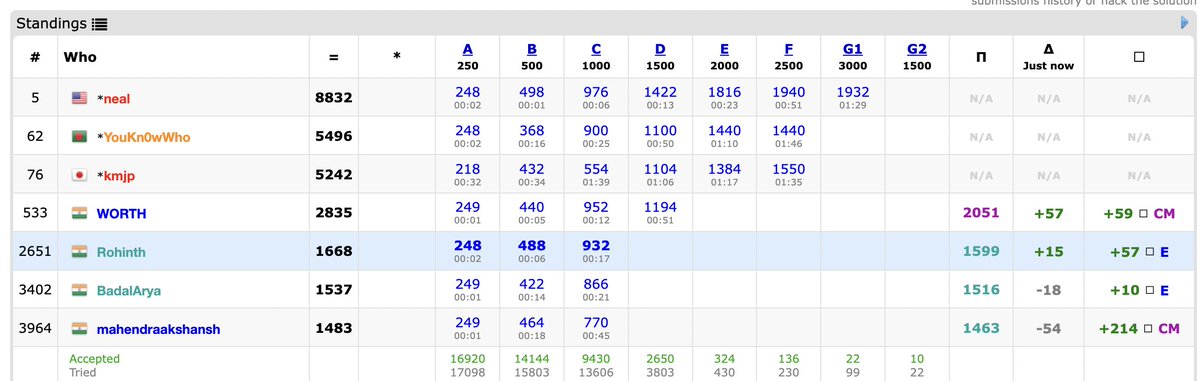Click Accepted count 2650 for D
Image resolution: width=1200 pixels, height=381 pixels.
(660, 358)
